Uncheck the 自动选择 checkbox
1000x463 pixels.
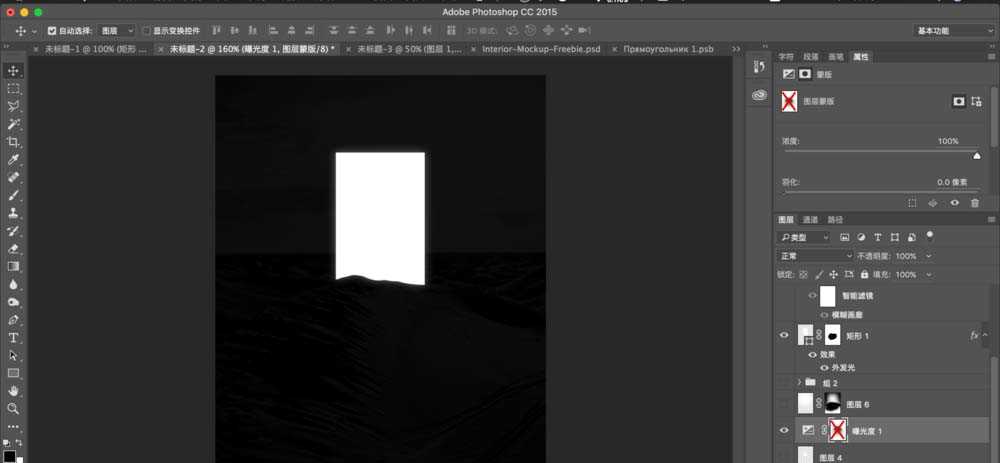(53, 31)
